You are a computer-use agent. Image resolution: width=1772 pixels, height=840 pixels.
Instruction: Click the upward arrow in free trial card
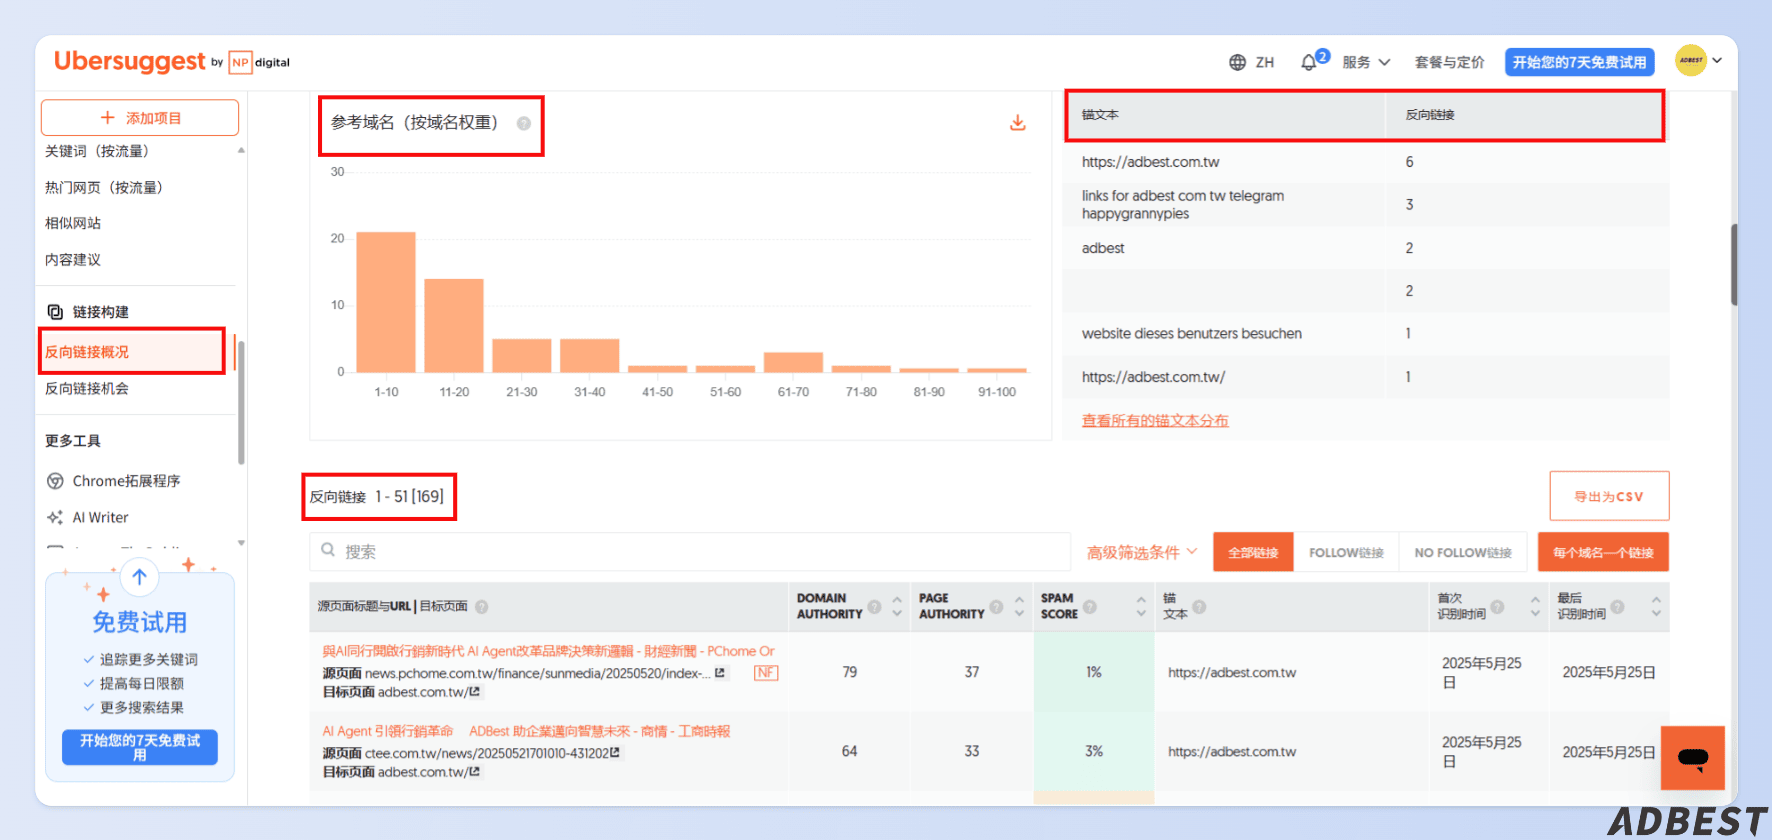(x=140, y=577)
